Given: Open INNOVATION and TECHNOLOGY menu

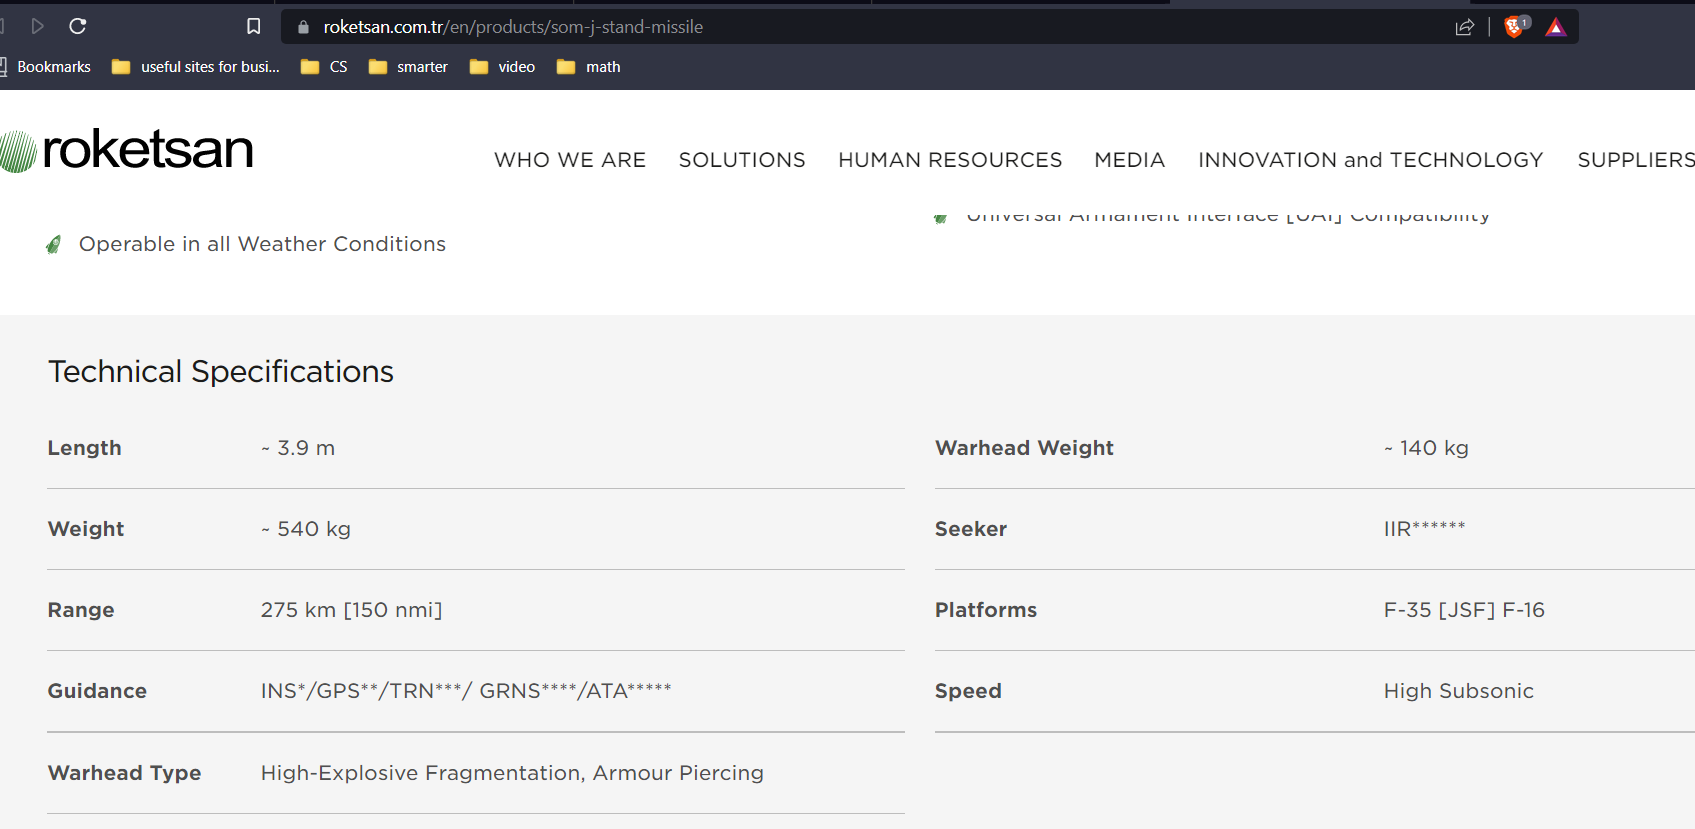Looking at the screenshot, I should coord(1371,160).
